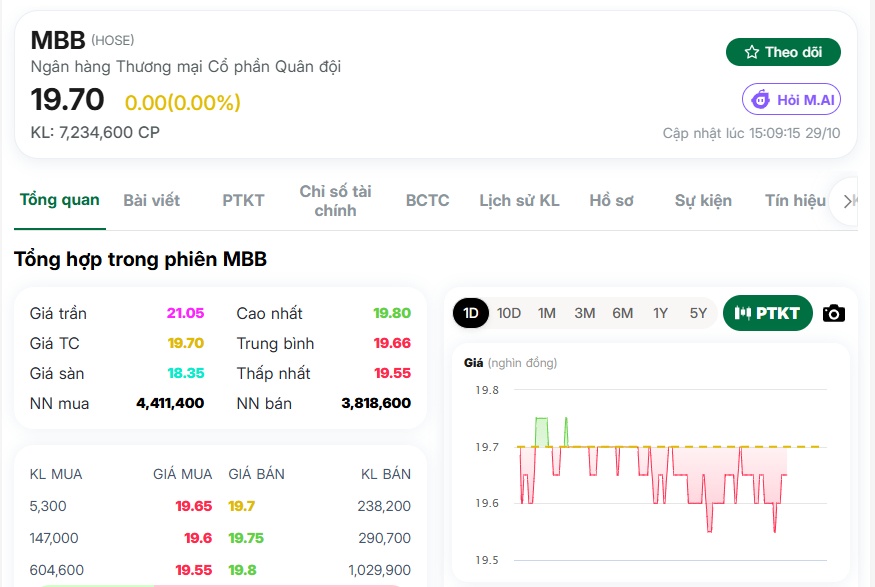875x587 pixels.
Task: Click the KL BÁN column header
Action: tap(386, 474)
